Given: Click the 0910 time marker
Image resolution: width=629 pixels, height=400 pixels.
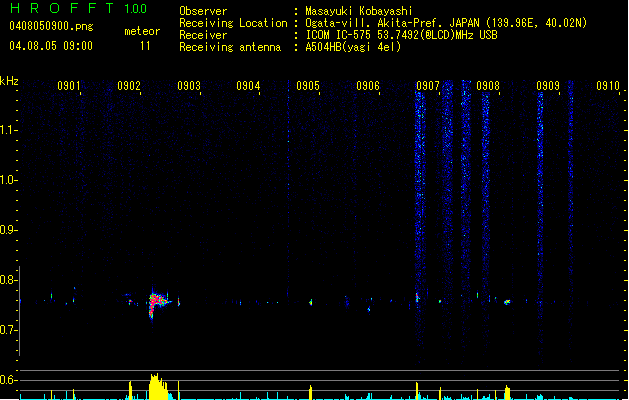Looking at the screenshot, I should point(608,85).
